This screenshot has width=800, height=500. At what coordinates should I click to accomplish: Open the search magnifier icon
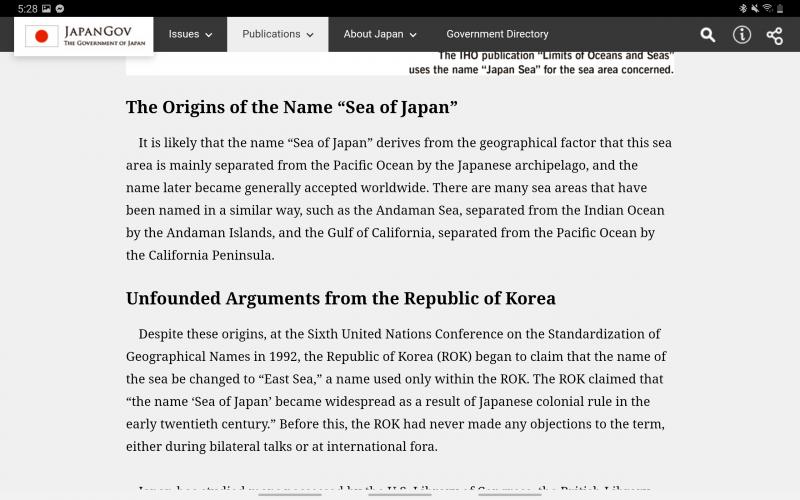[x=708, y=35]
